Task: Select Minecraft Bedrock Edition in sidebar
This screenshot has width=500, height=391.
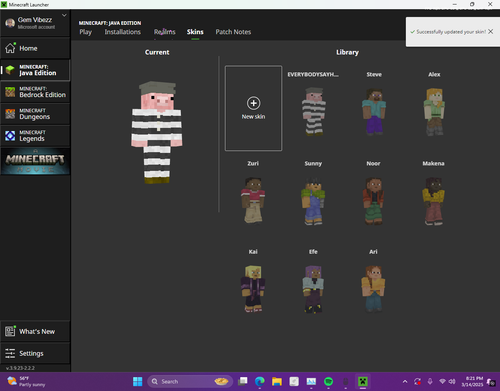Action: click(x=35, y=92)
